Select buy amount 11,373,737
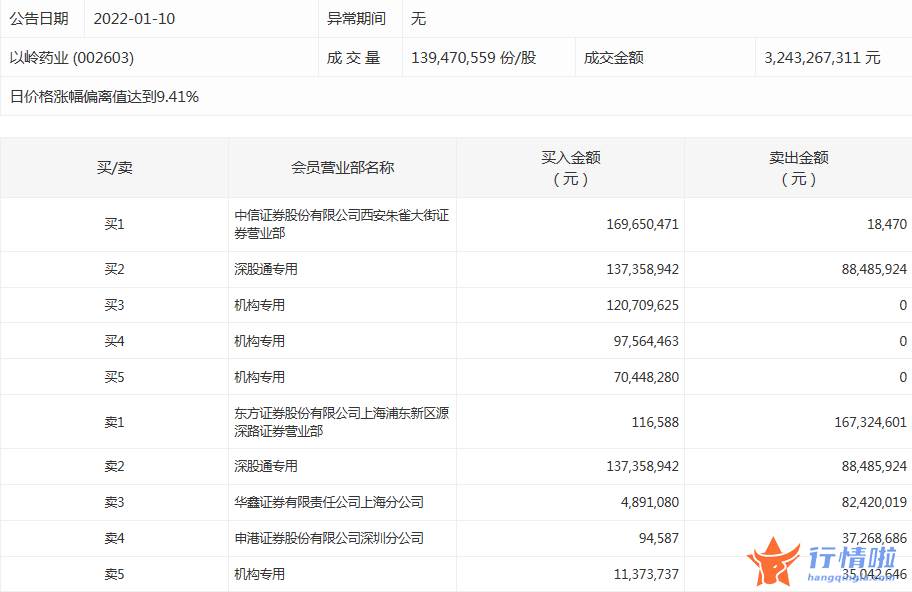 (646, 575)
